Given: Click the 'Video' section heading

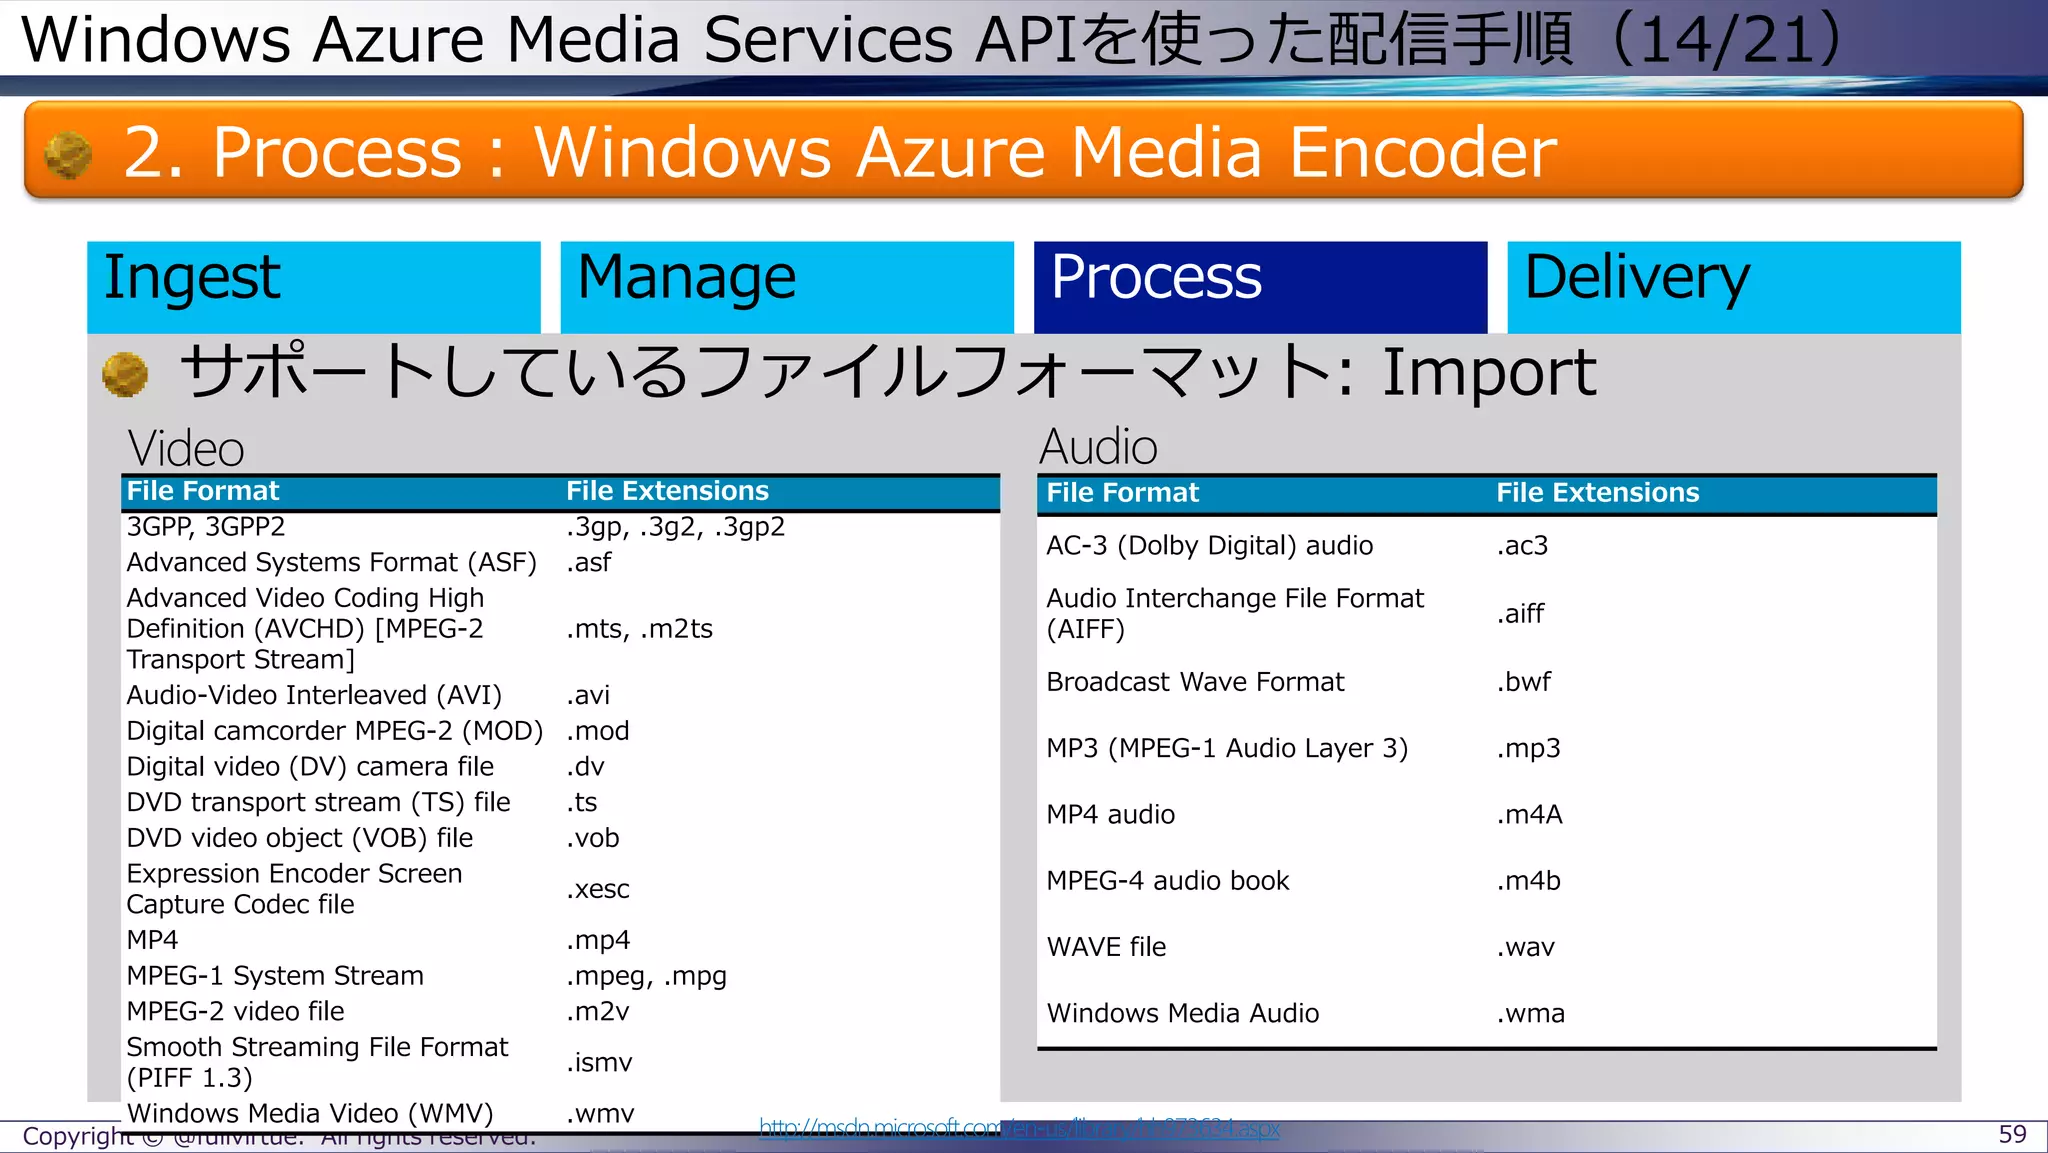Looking at the screenshot, I should [x=186, y=448].
